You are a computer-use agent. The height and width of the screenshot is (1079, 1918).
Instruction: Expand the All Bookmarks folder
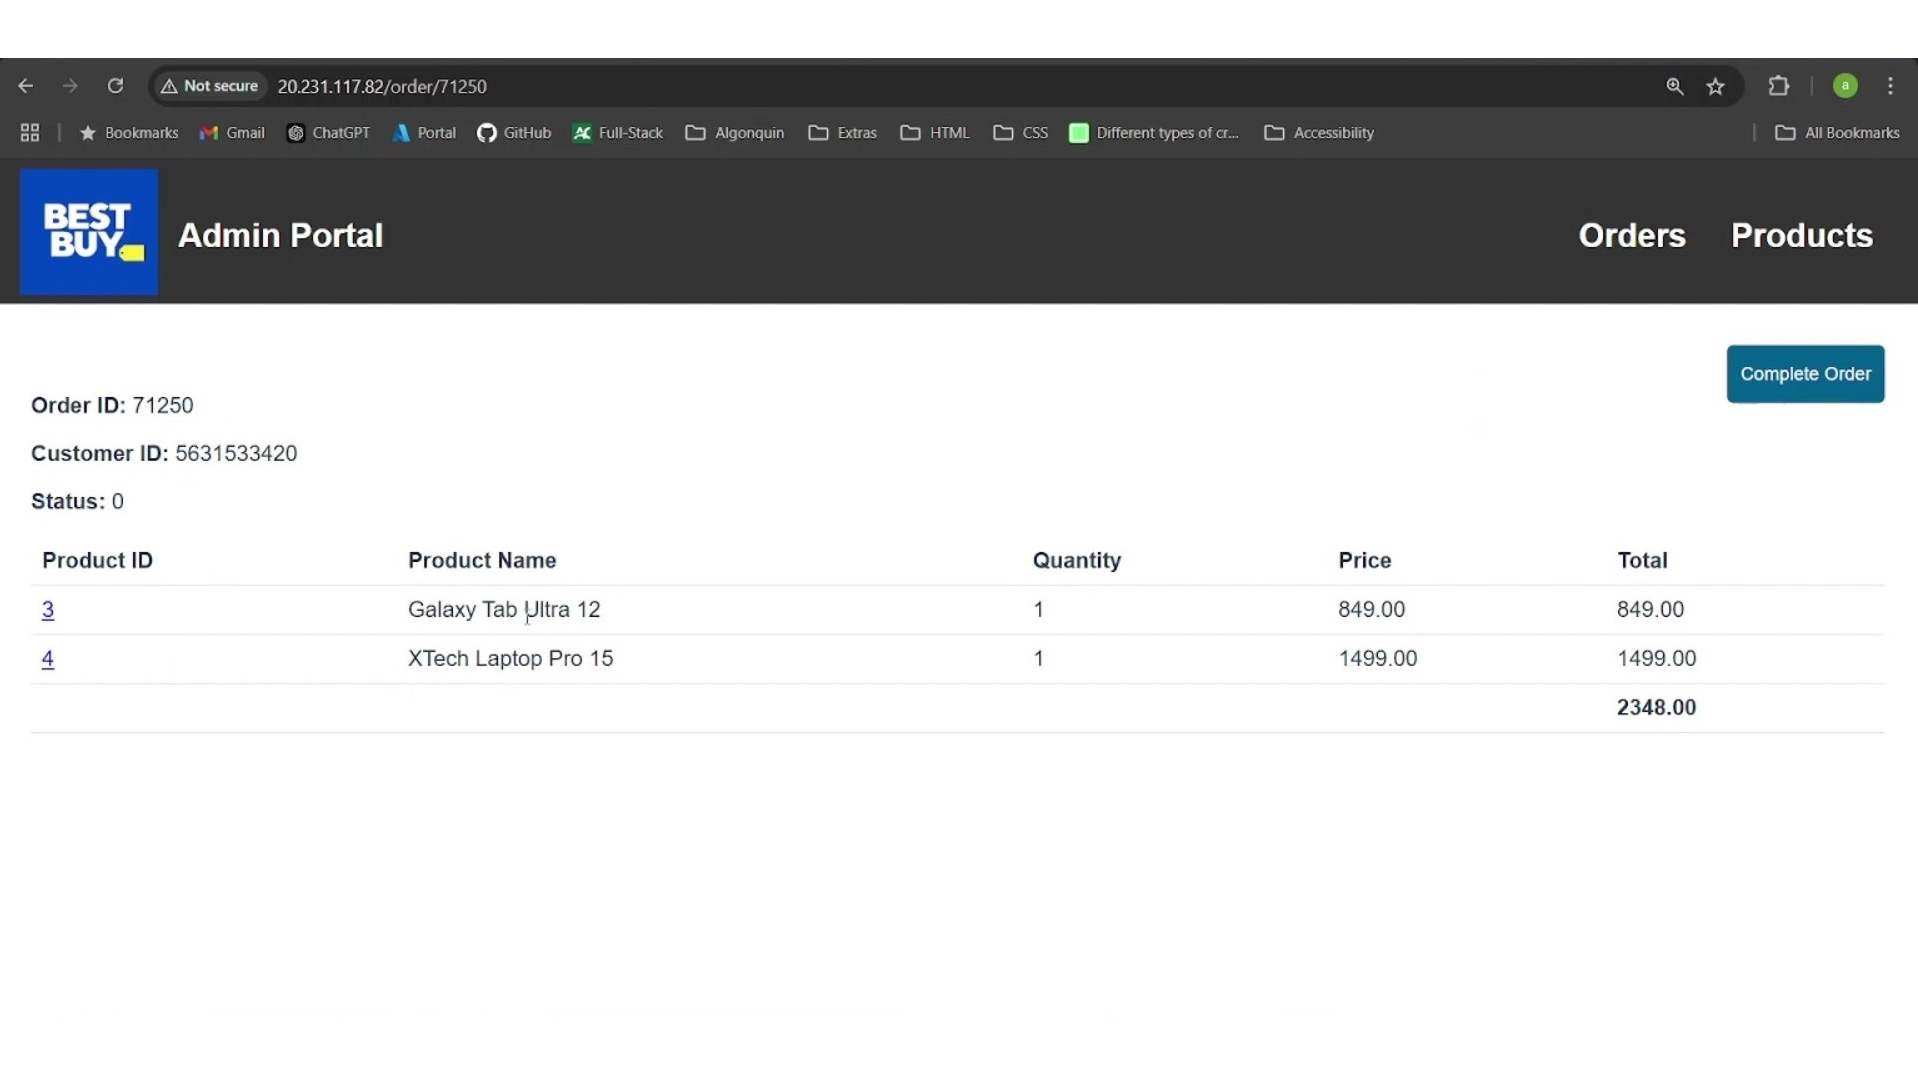[1836, 133]
